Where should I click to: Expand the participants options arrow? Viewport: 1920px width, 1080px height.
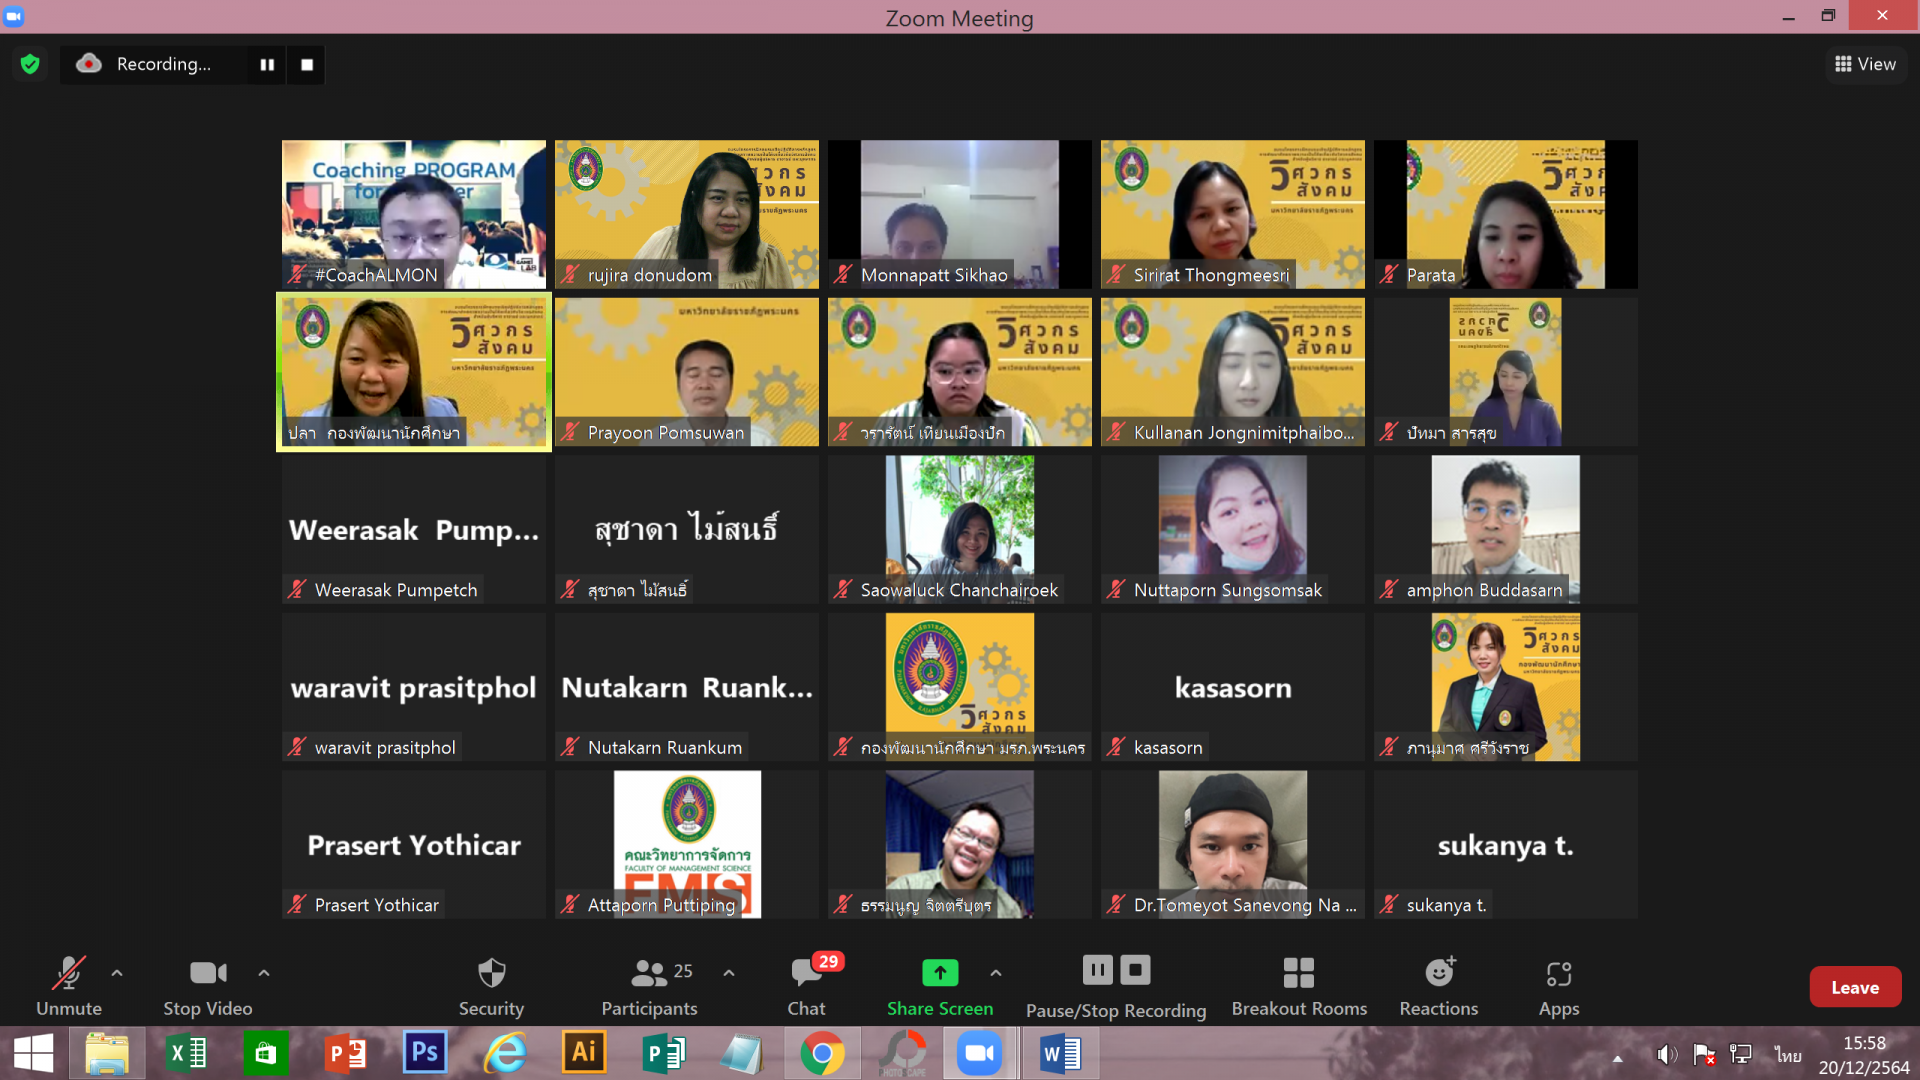tap(729, 972)
